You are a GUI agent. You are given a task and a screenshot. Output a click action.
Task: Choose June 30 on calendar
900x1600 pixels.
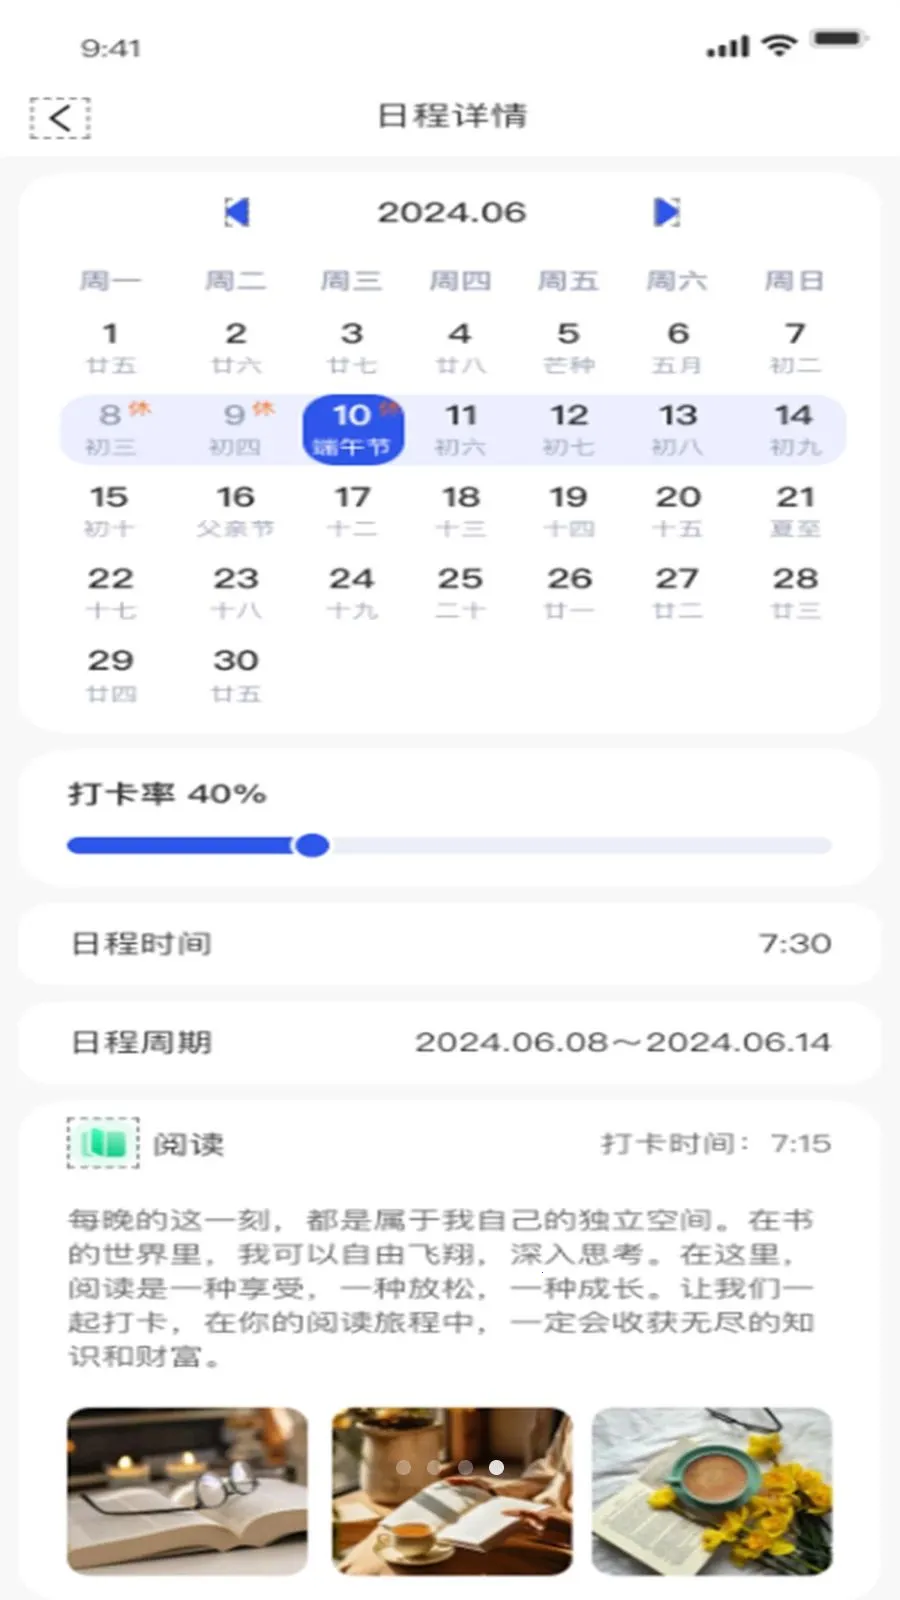pos(236,675)
